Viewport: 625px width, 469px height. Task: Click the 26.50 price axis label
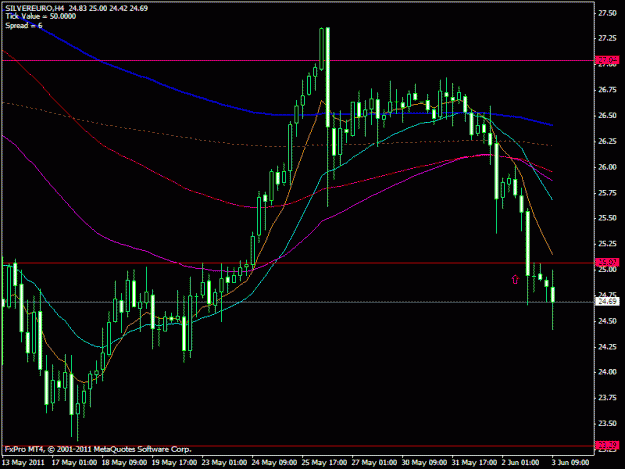coord(607,116)
